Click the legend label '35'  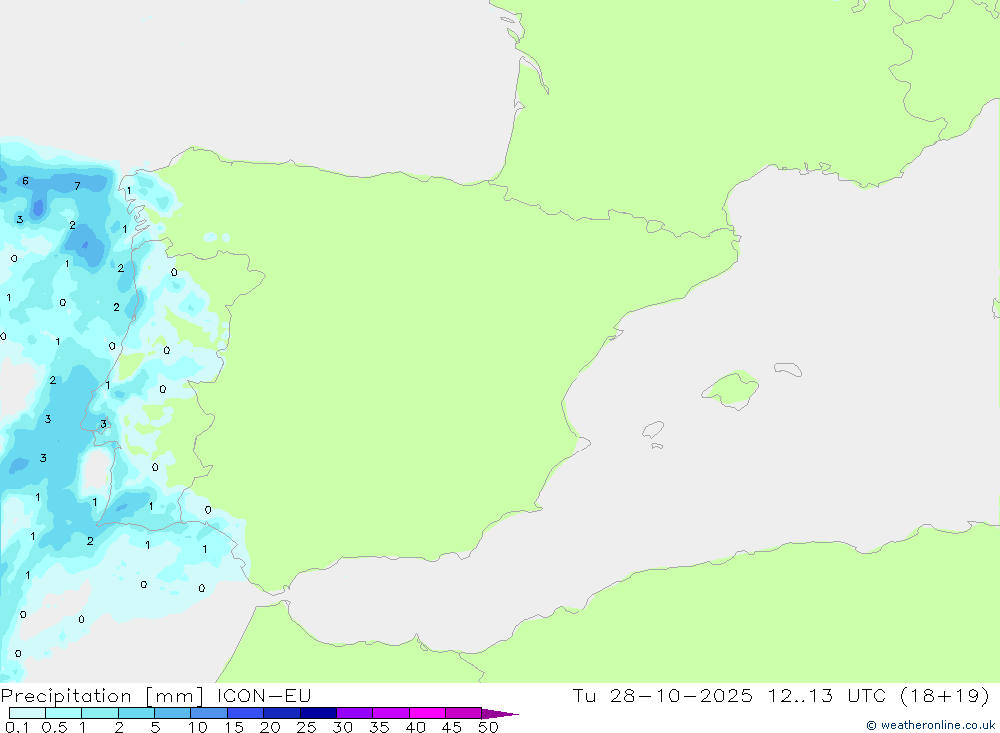379,727
